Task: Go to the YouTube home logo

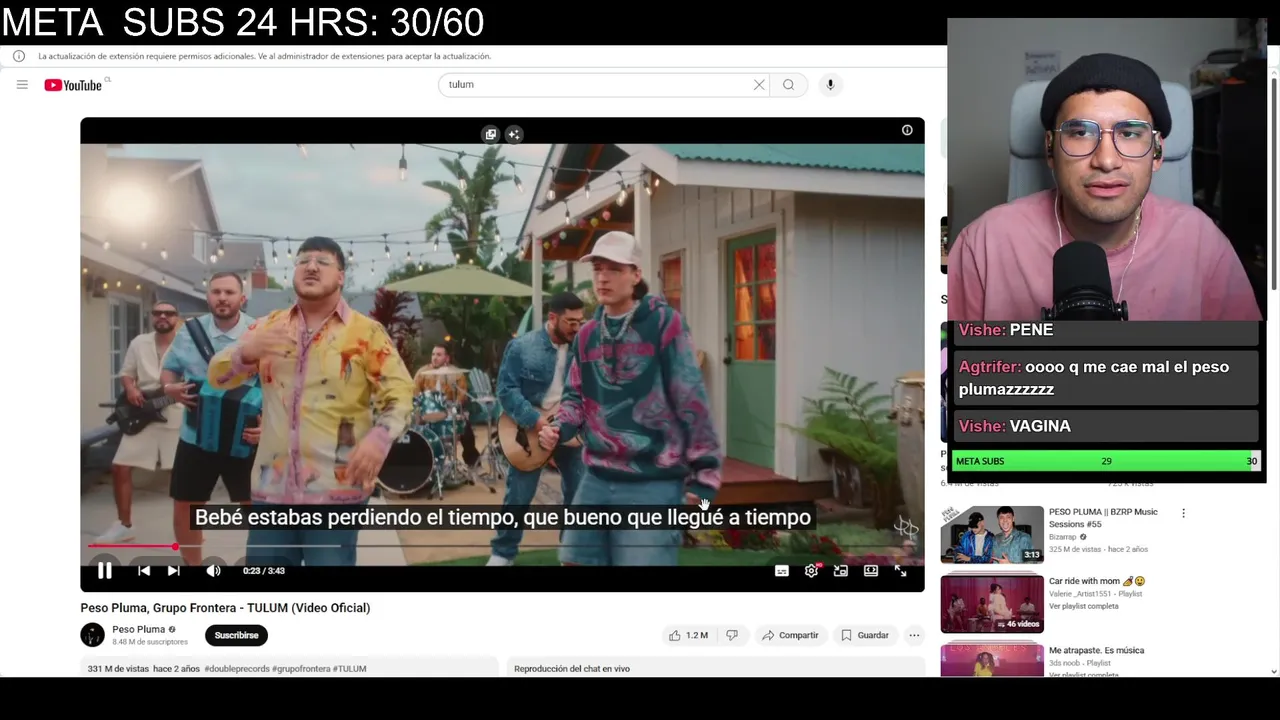Action: [74, 85]
